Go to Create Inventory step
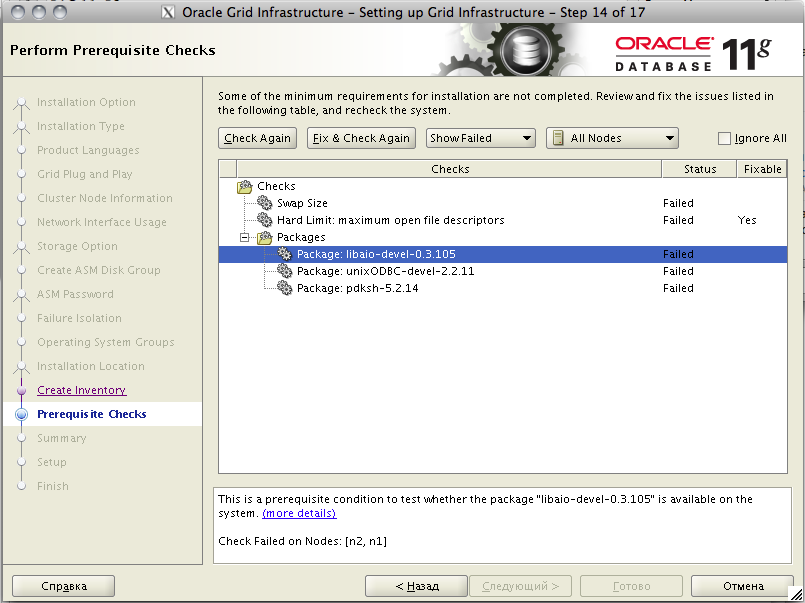This screenshot has height=603, width=805. 81,390
